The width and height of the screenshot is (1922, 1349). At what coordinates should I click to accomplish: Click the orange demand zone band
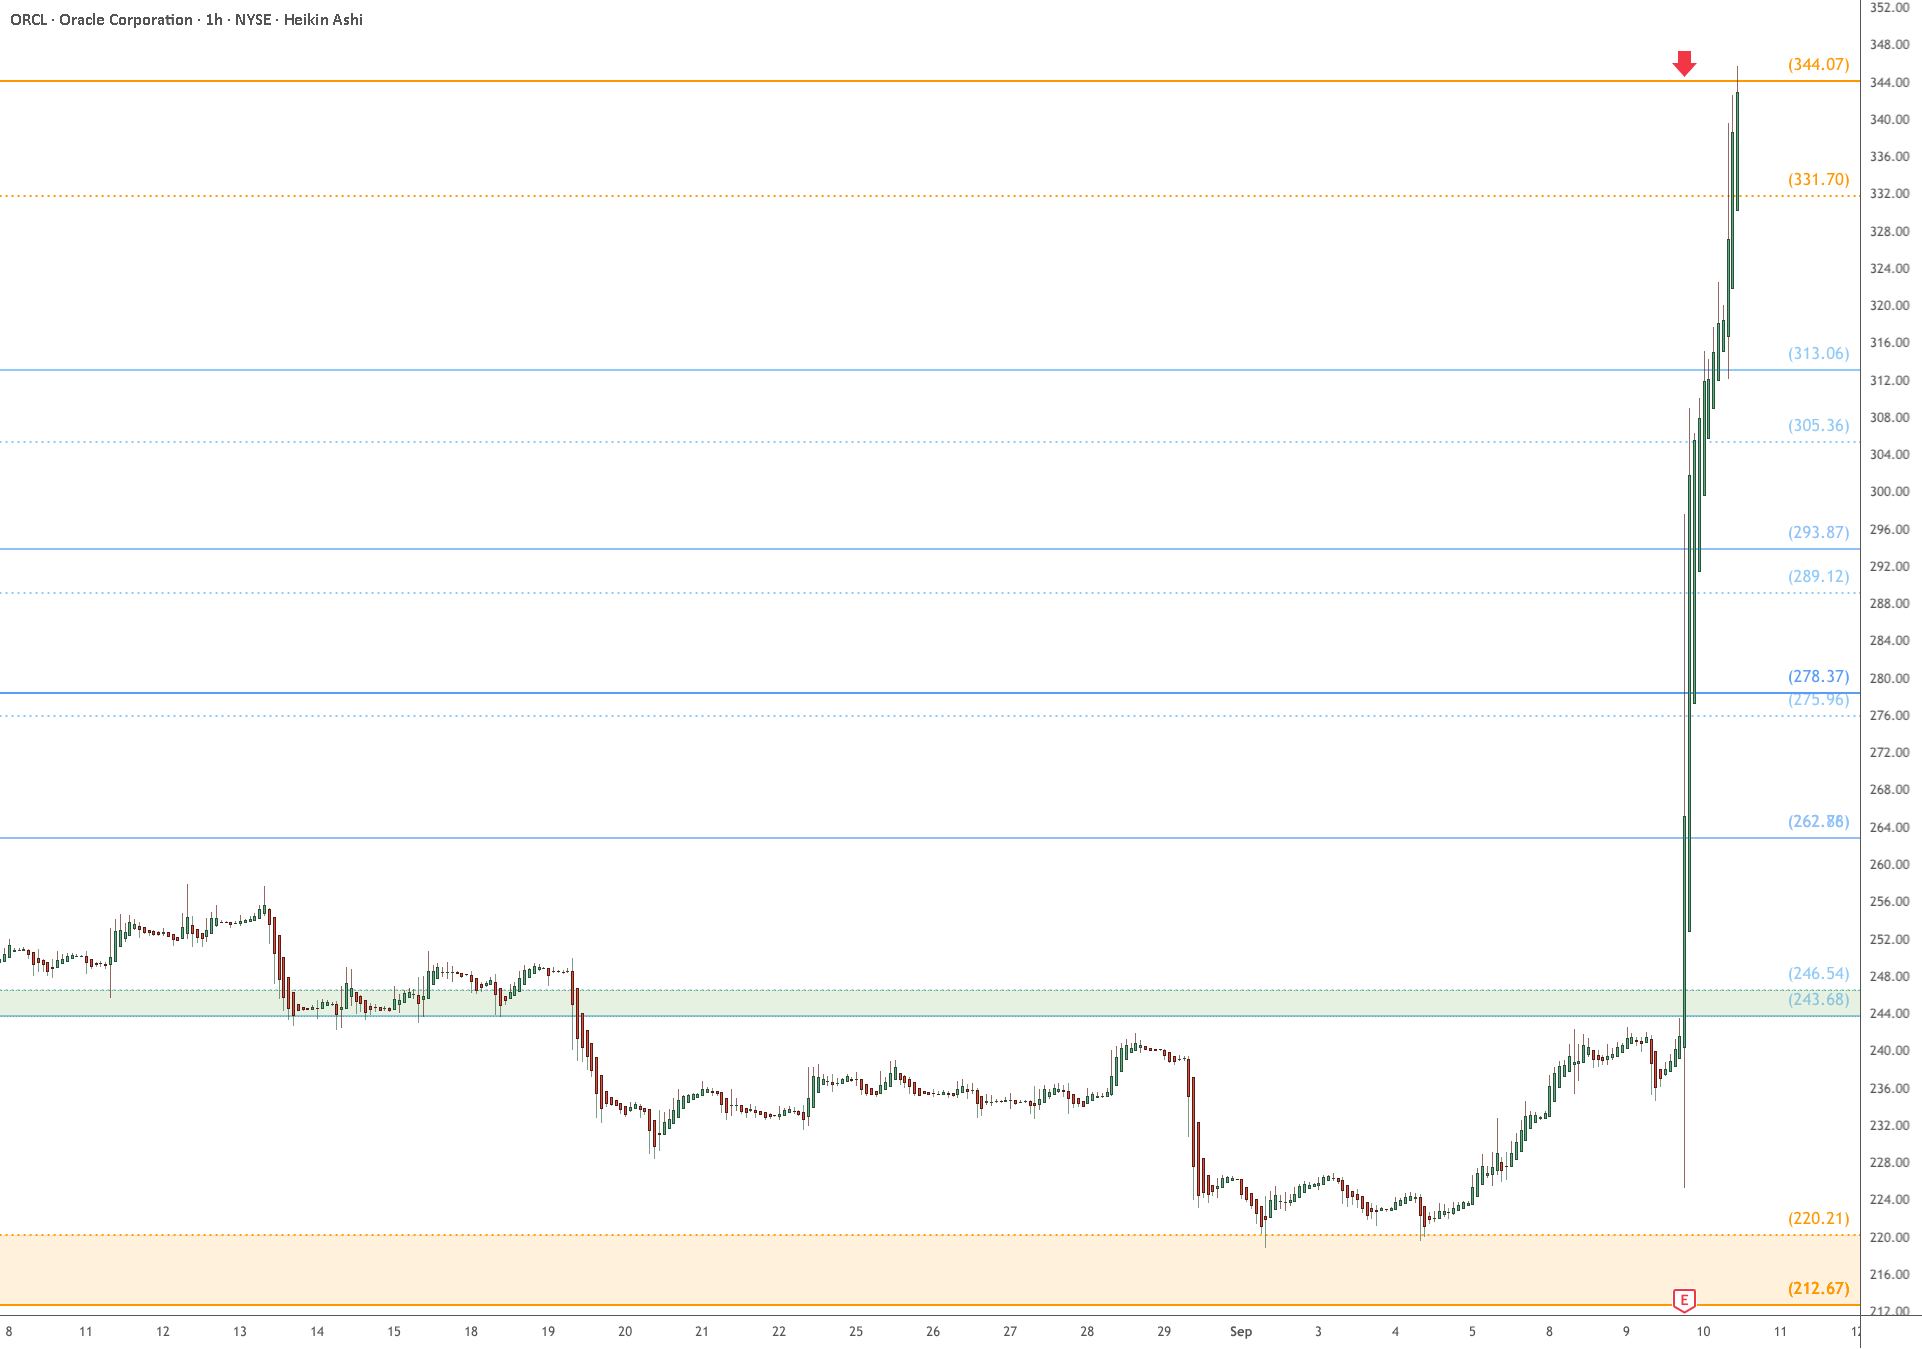(930, 1270)
